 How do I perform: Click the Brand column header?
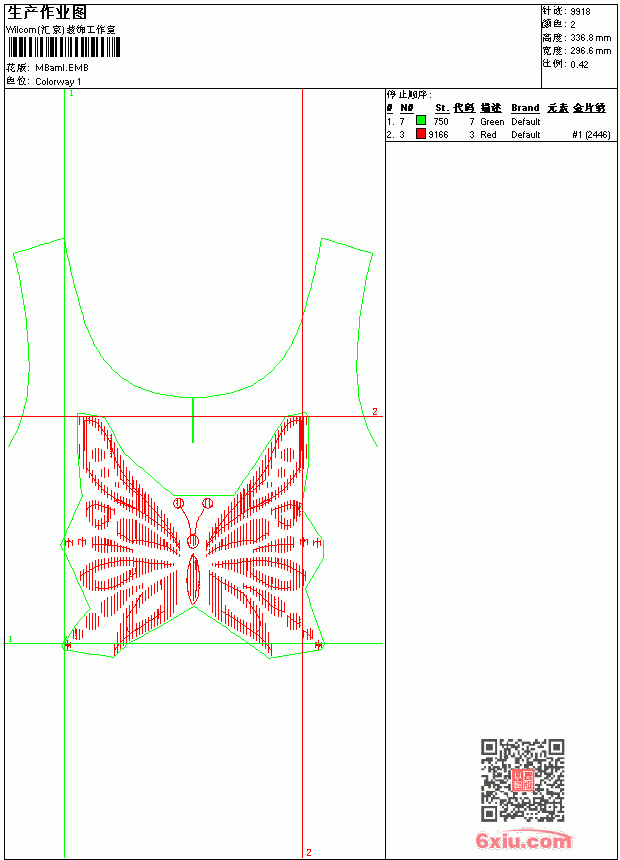pyautogui.click(x=525, y=108)
